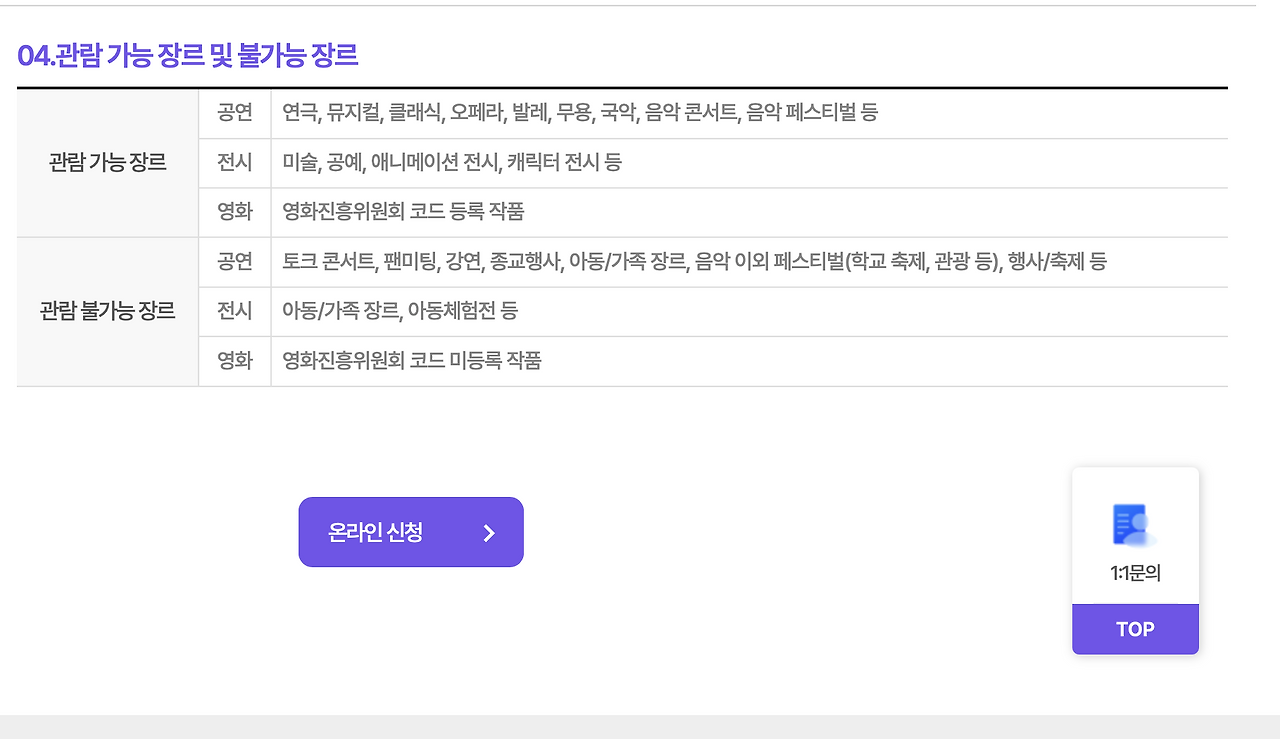Click the 토크 콘서트, 팬미팅 genre cell
The height and width of the screenshot is (739, 1280).
(x=340, y=262)
